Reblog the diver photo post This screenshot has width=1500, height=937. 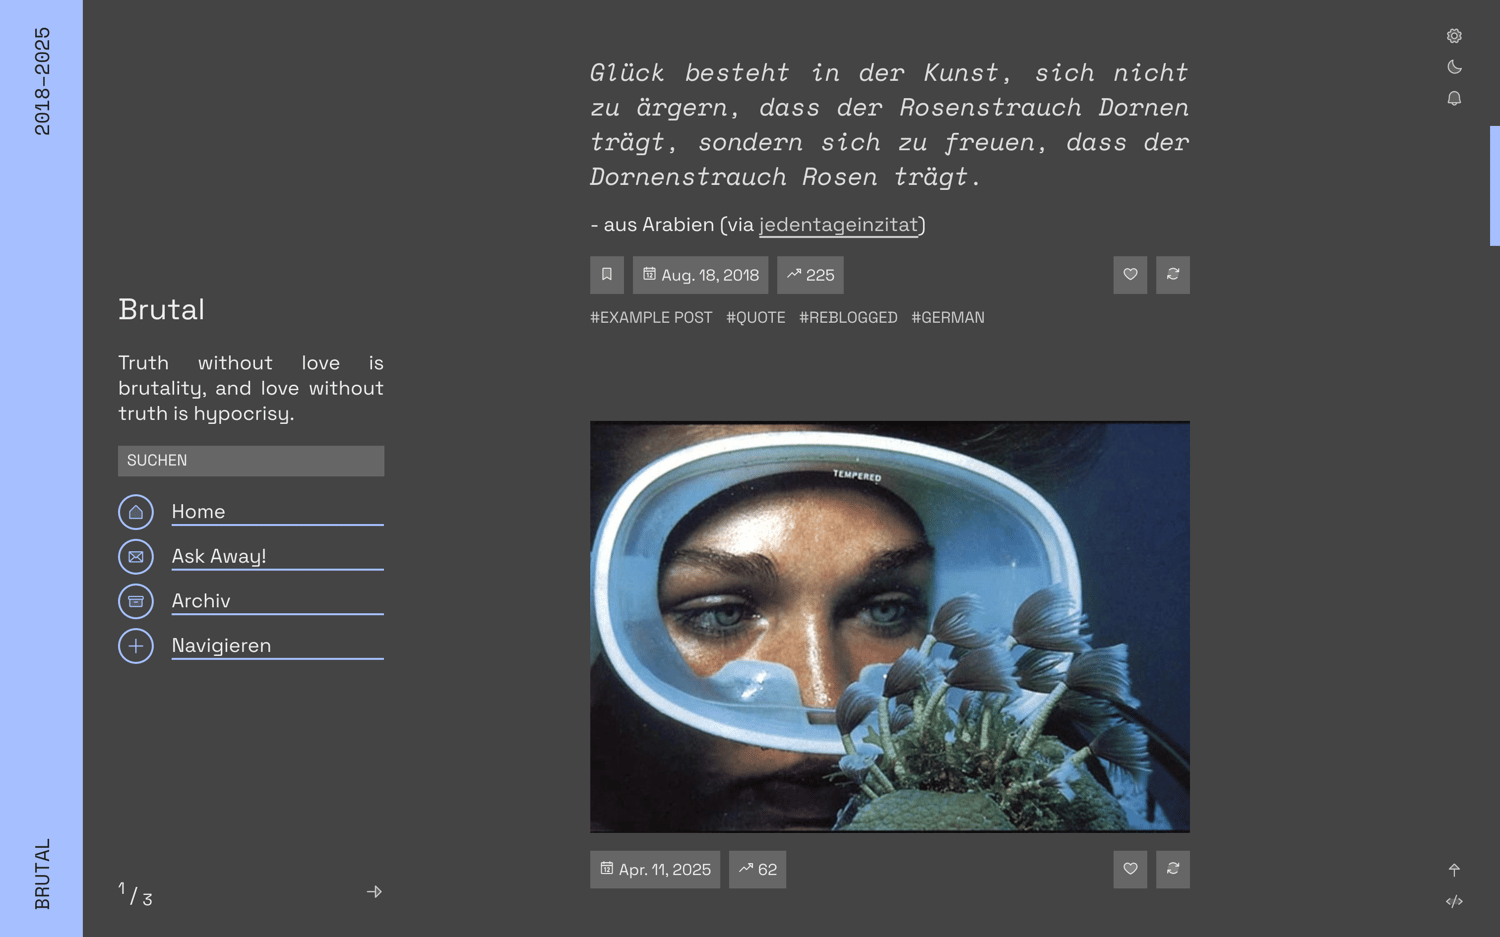coord(1173,870)
